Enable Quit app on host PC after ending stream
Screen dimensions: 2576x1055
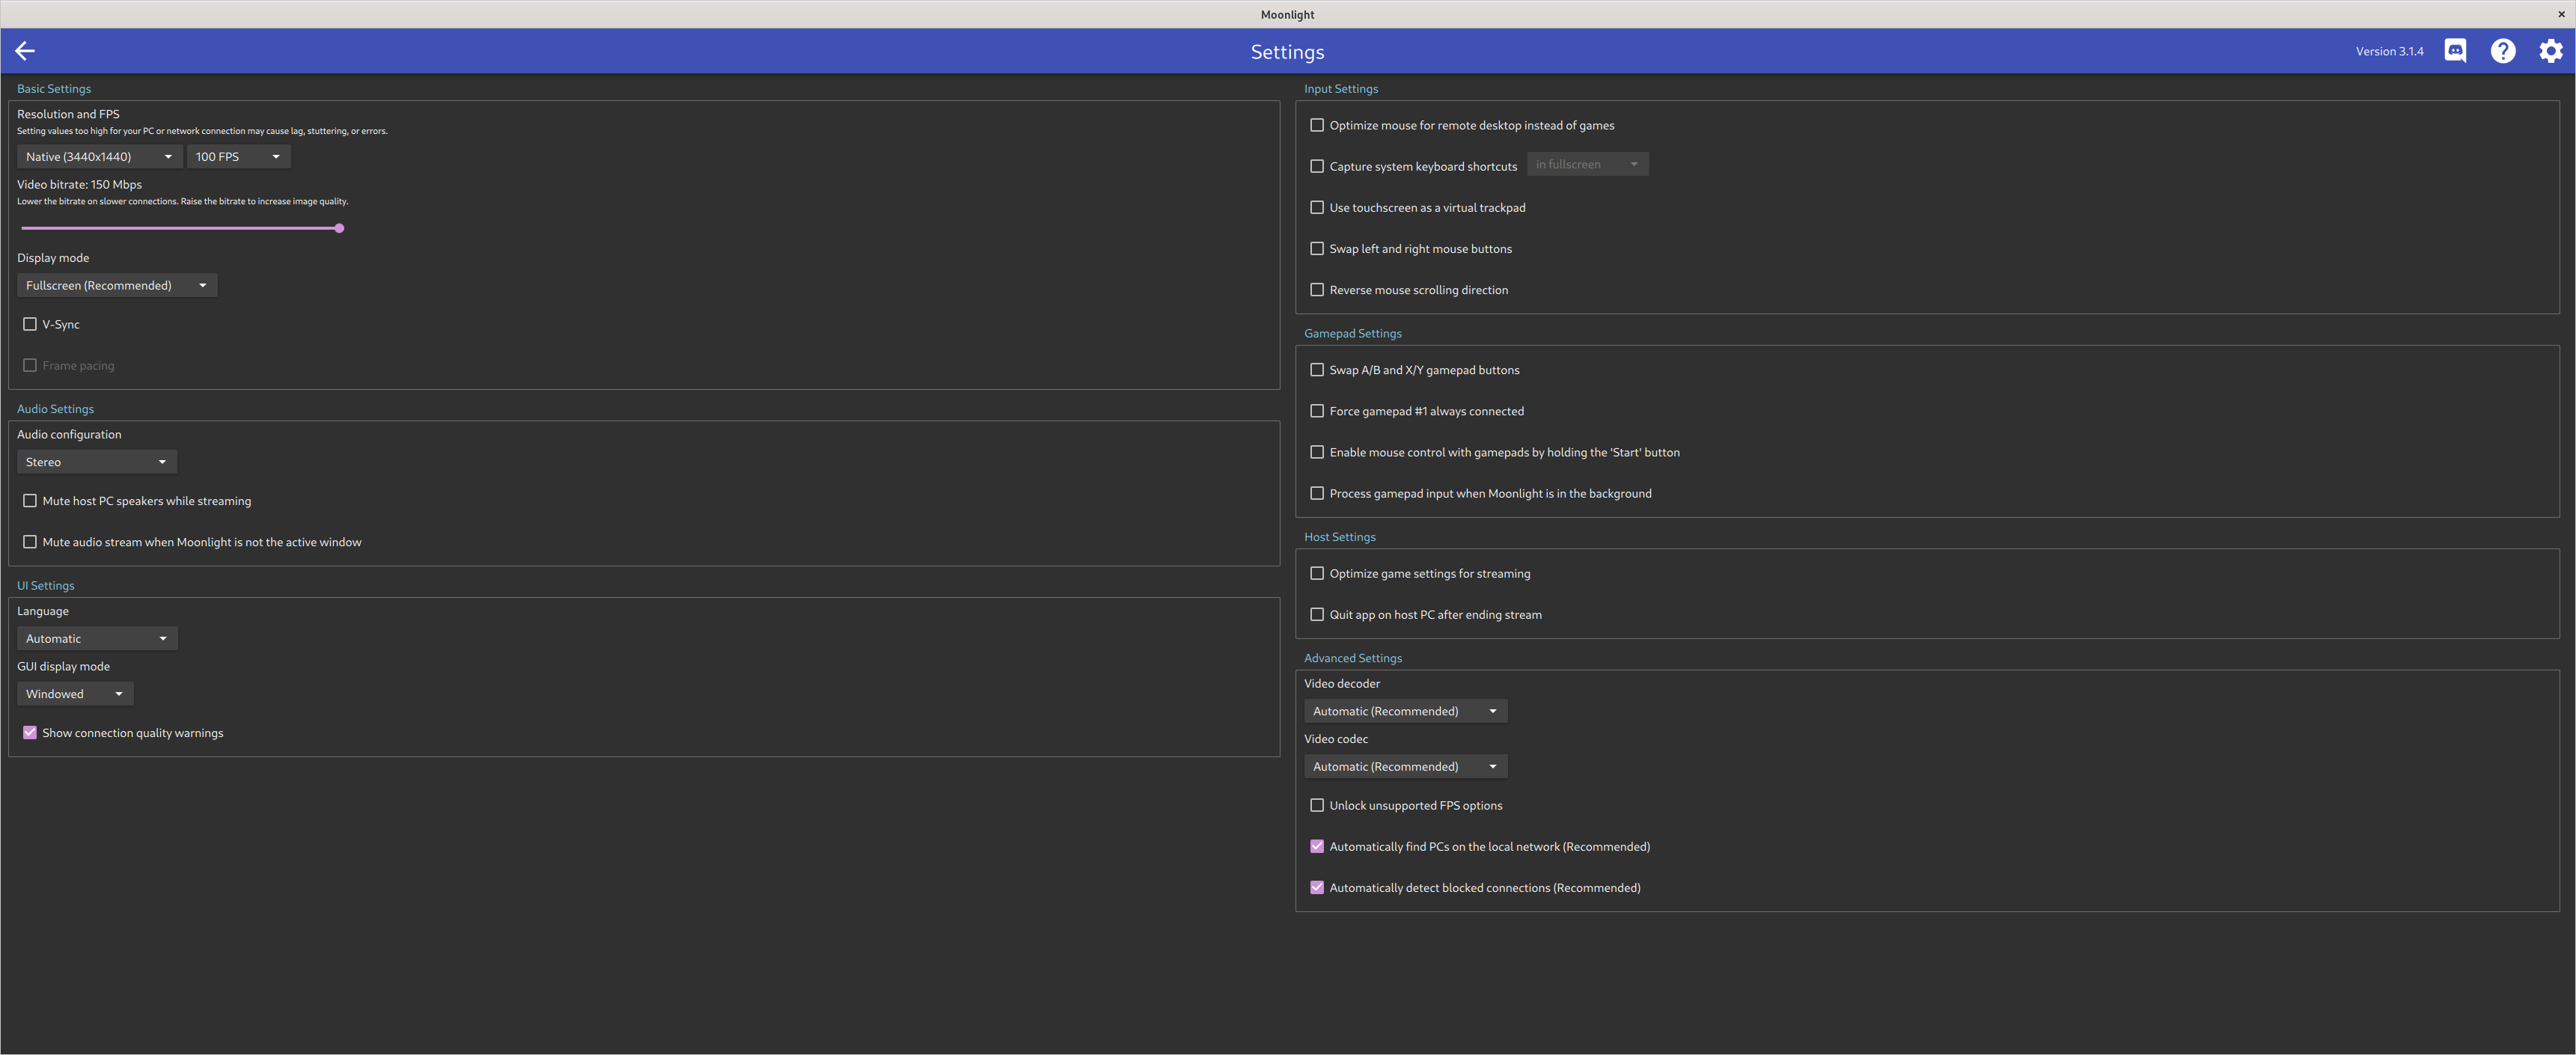pyautogui.click(x=1317, y=614)
